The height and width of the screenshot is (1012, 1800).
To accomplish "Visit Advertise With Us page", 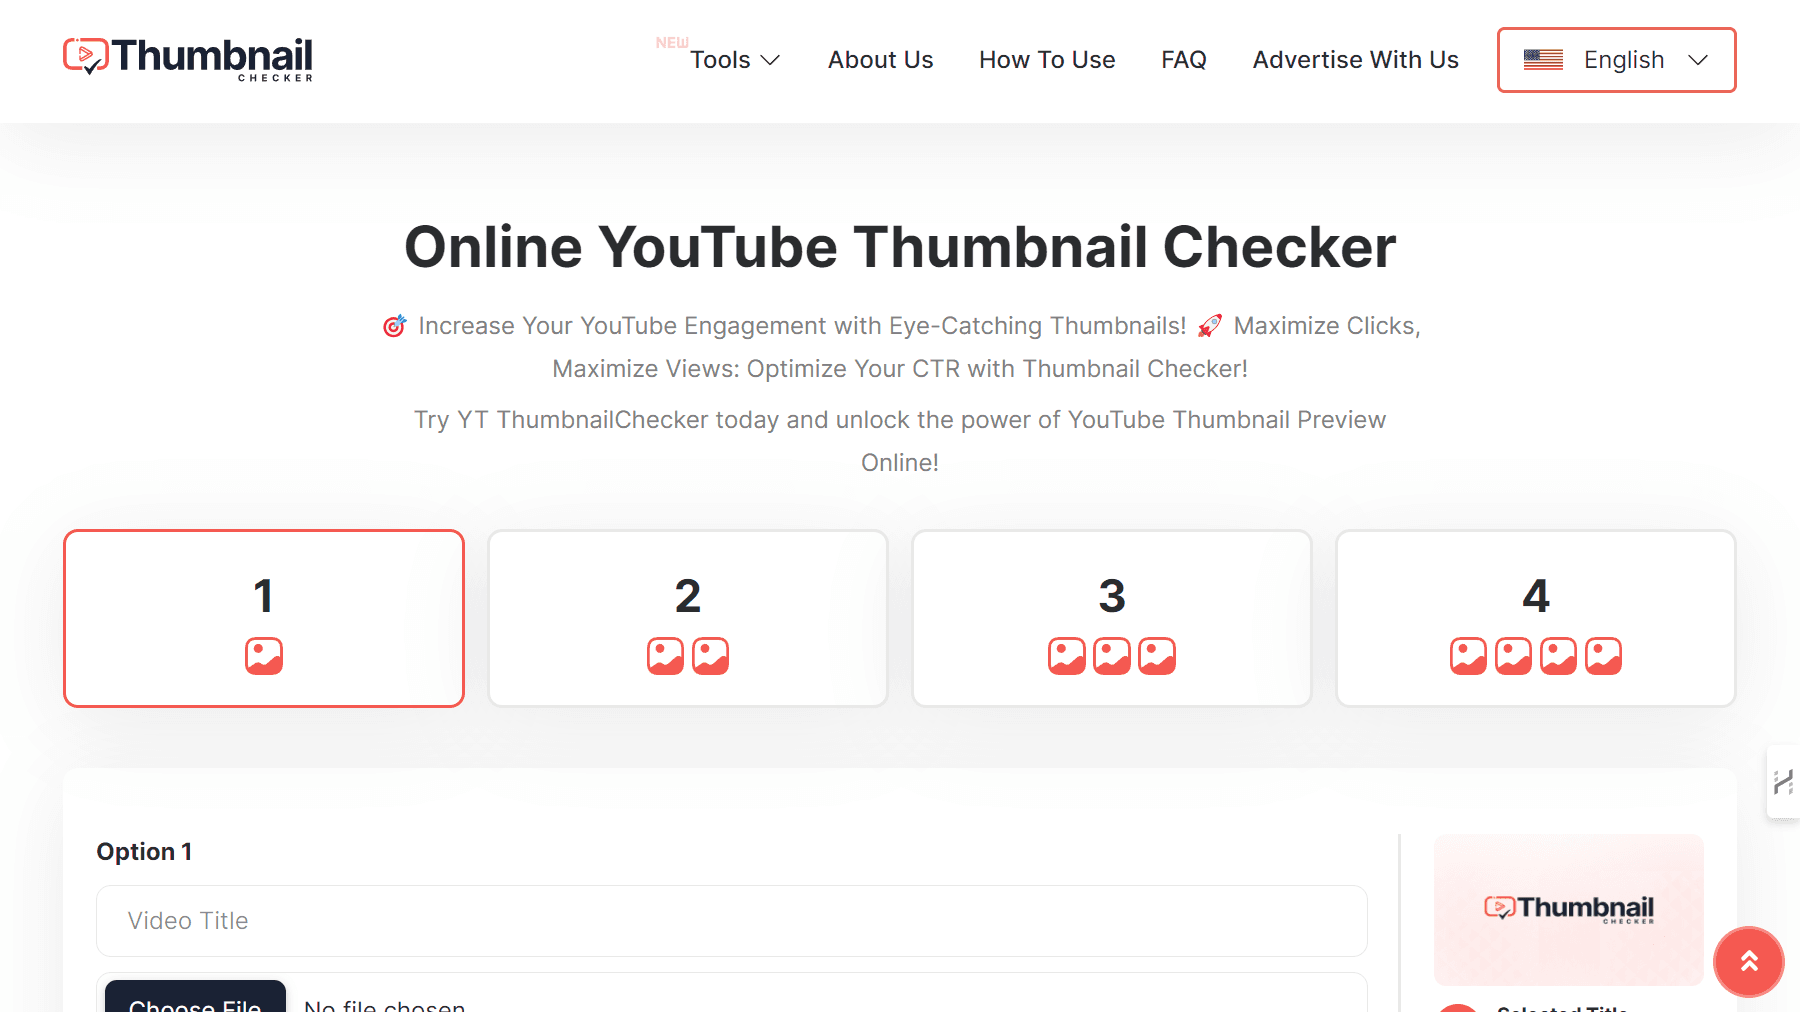I will pyautogui.click(x=1355, y=60).
